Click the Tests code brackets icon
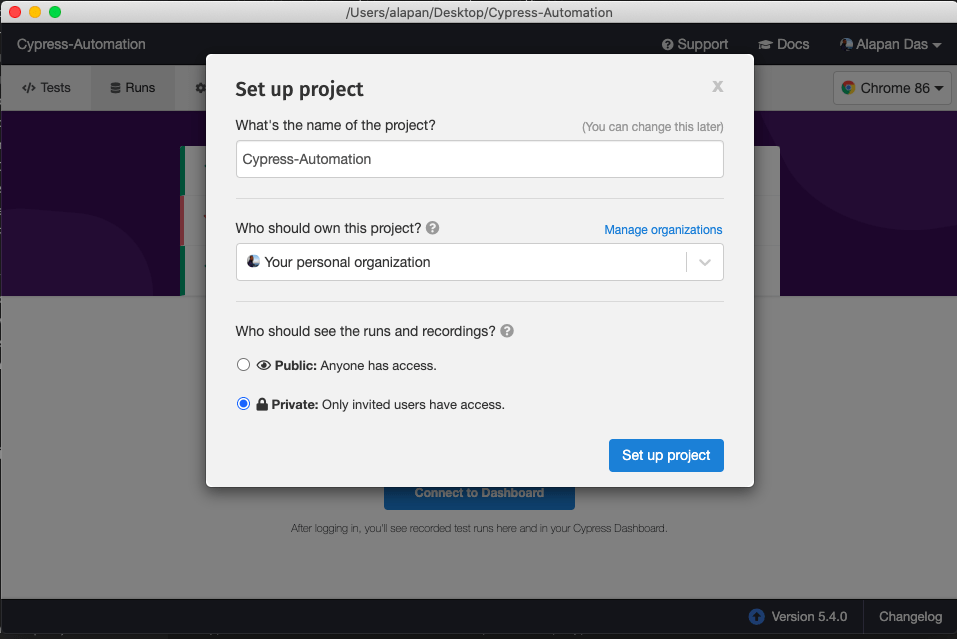The image size is (957, 639). coord(29,88)
